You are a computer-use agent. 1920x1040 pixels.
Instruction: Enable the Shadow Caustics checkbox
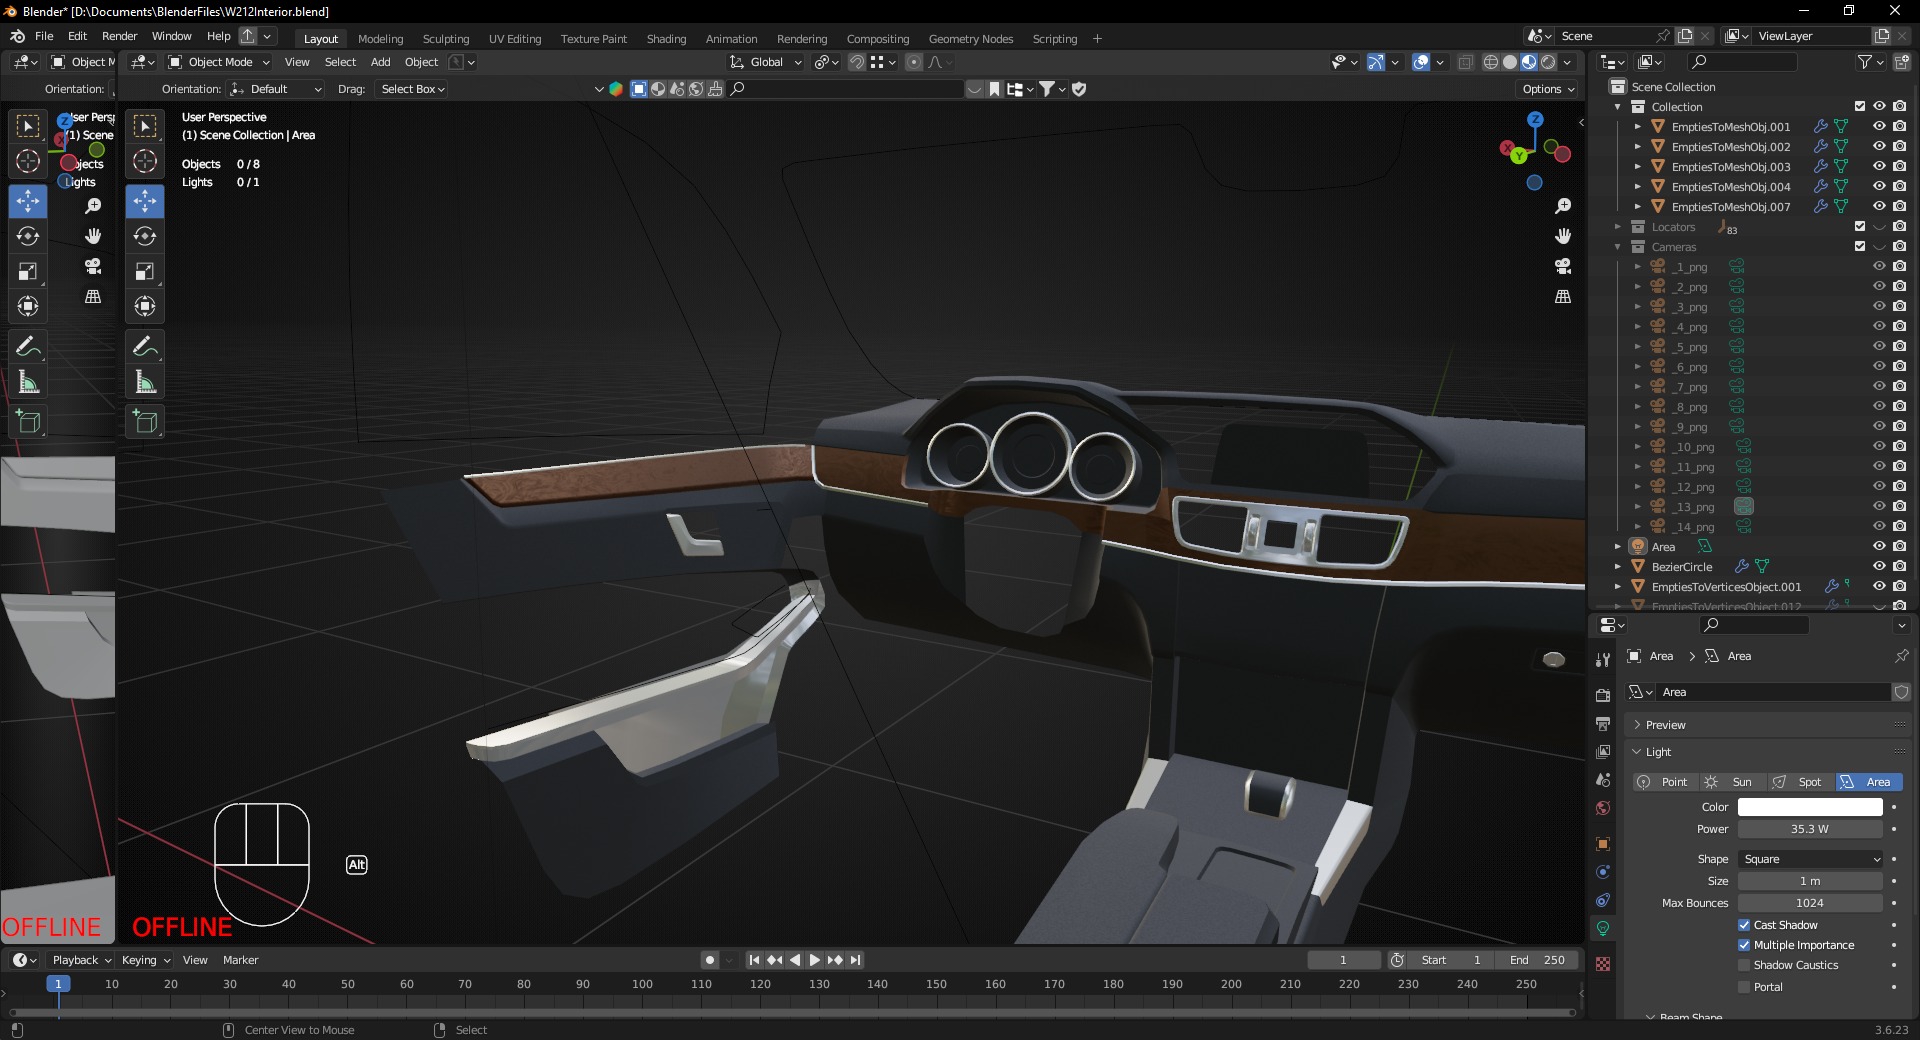tap(1744, 965)
